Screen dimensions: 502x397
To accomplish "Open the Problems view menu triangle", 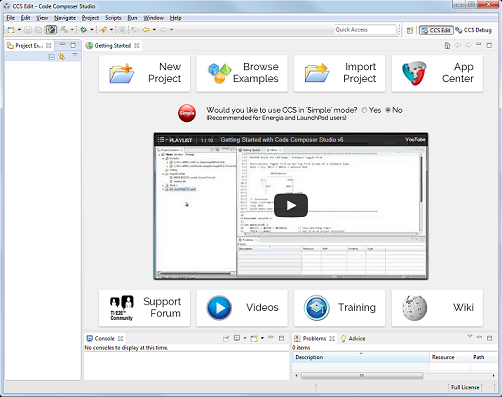I will (x=470, y=336).
